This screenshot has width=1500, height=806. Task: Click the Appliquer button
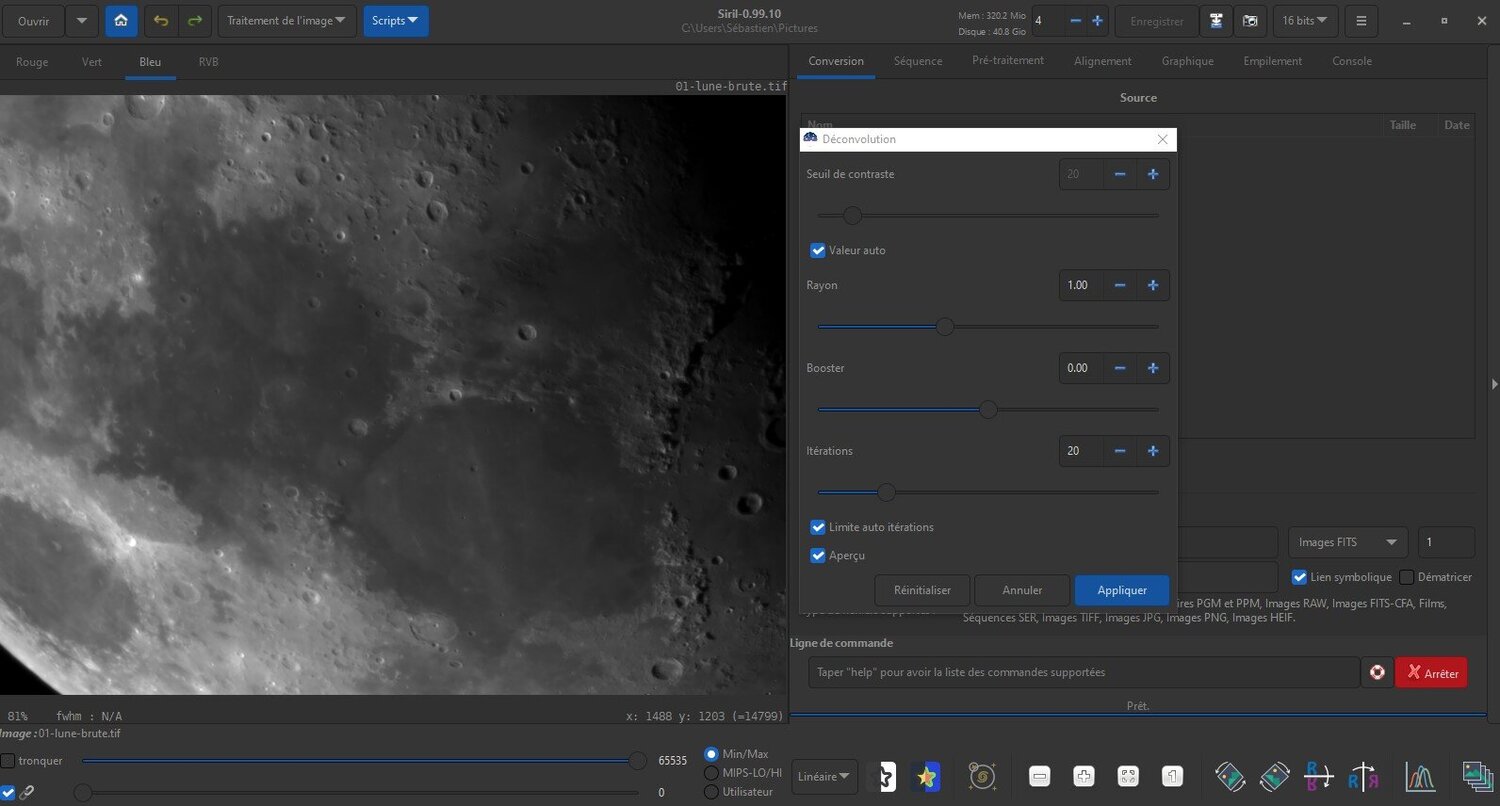pos(1122,590)
